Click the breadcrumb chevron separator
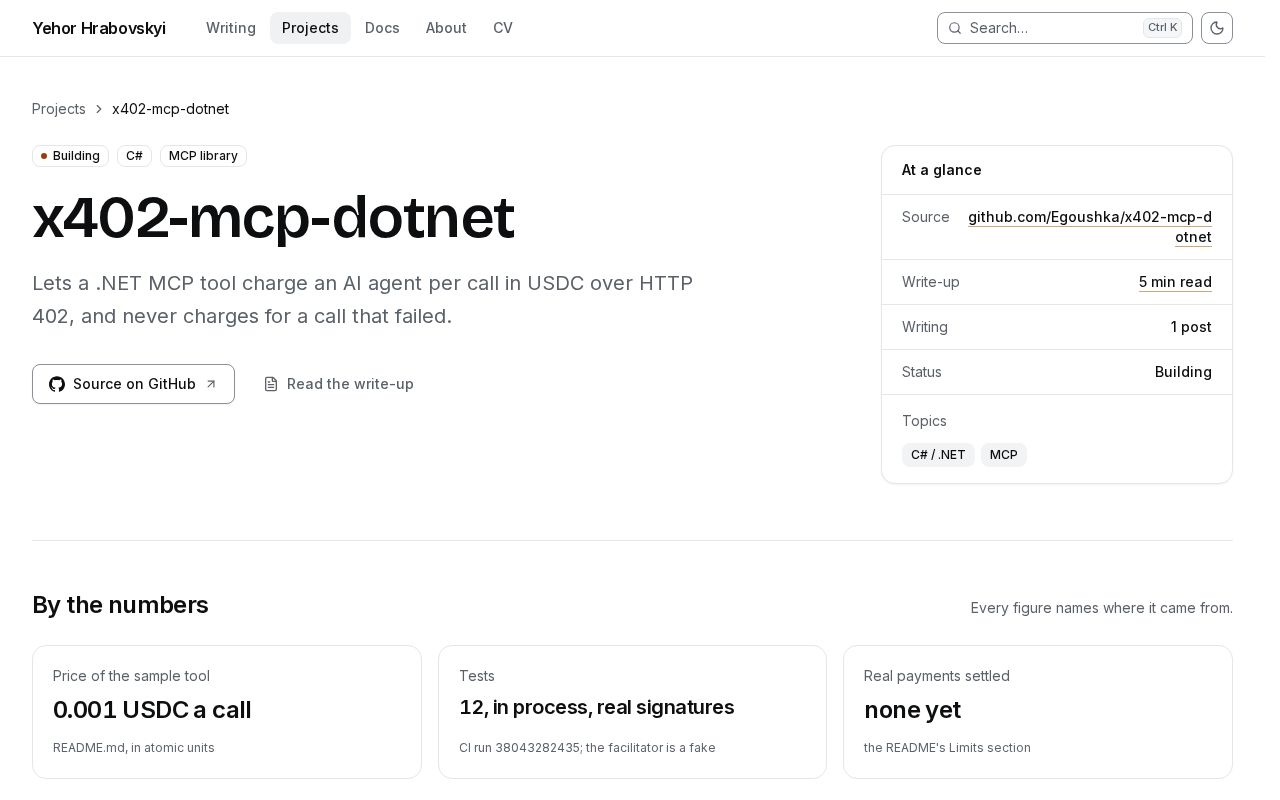The image size is (1280, 800). click(99, 109)
